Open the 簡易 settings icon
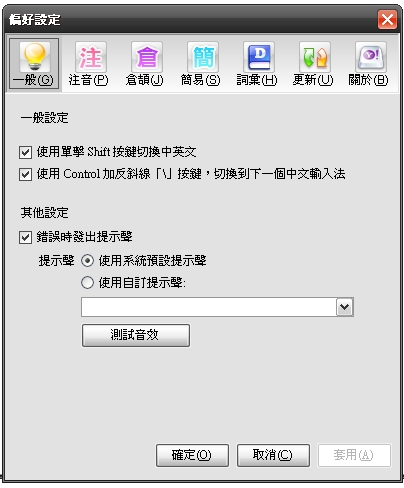The height and width of the screenshot is (488, 404). 203,57
